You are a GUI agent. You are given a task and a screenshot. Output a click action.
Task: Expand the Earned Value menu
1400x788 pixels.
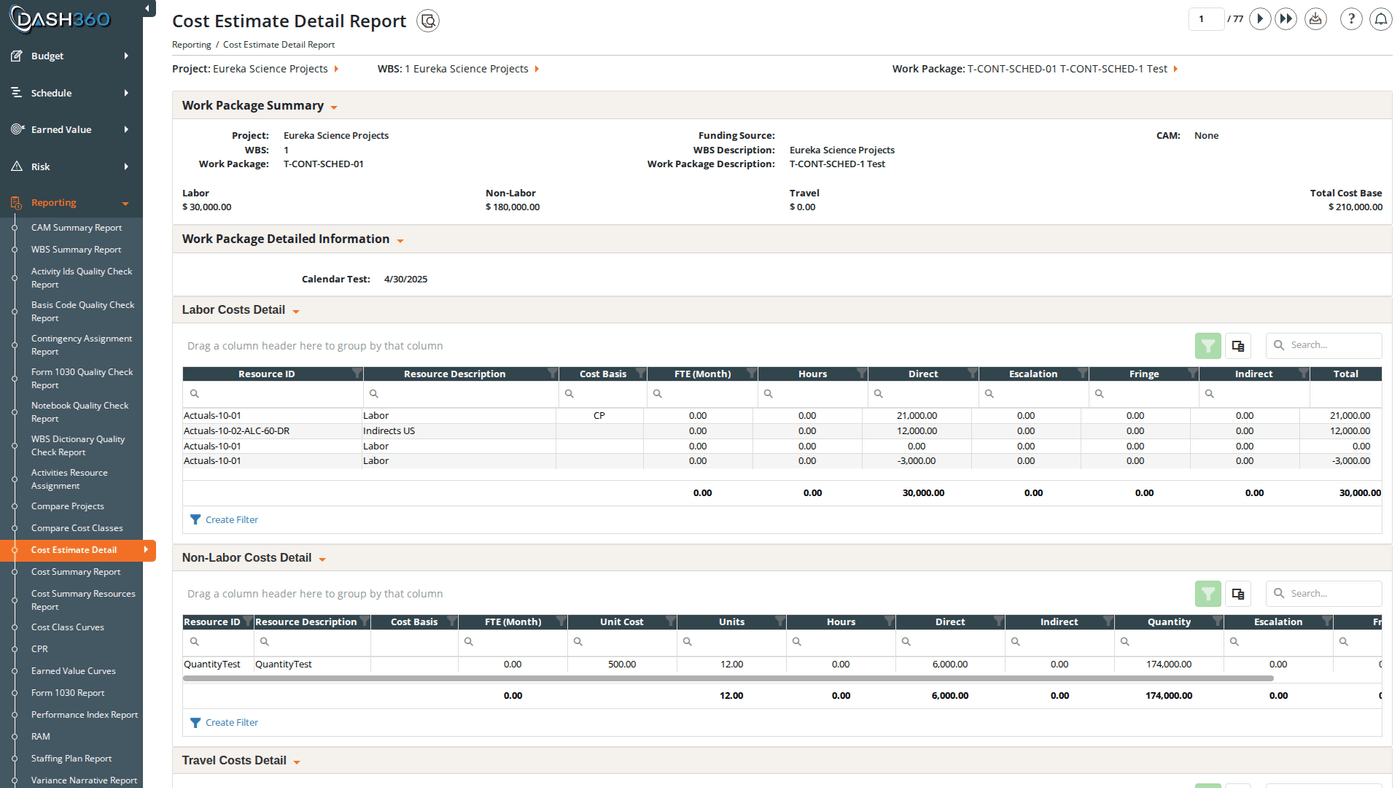(x=71, y=130)
